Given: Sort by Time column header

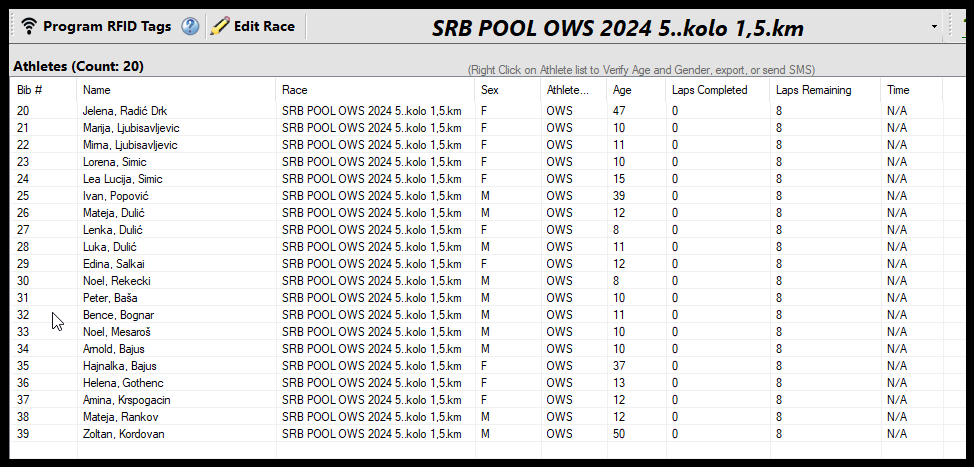Looking at the screenshot, I should (x=898, y=90).
